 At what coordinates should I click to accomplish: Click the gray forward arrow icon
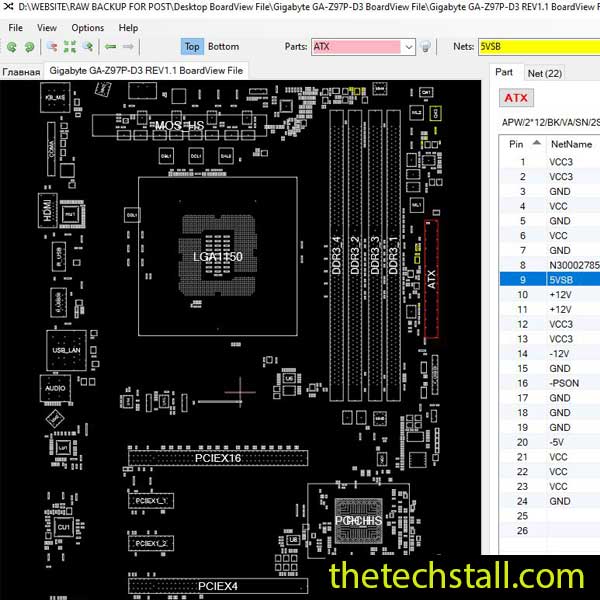128,46
